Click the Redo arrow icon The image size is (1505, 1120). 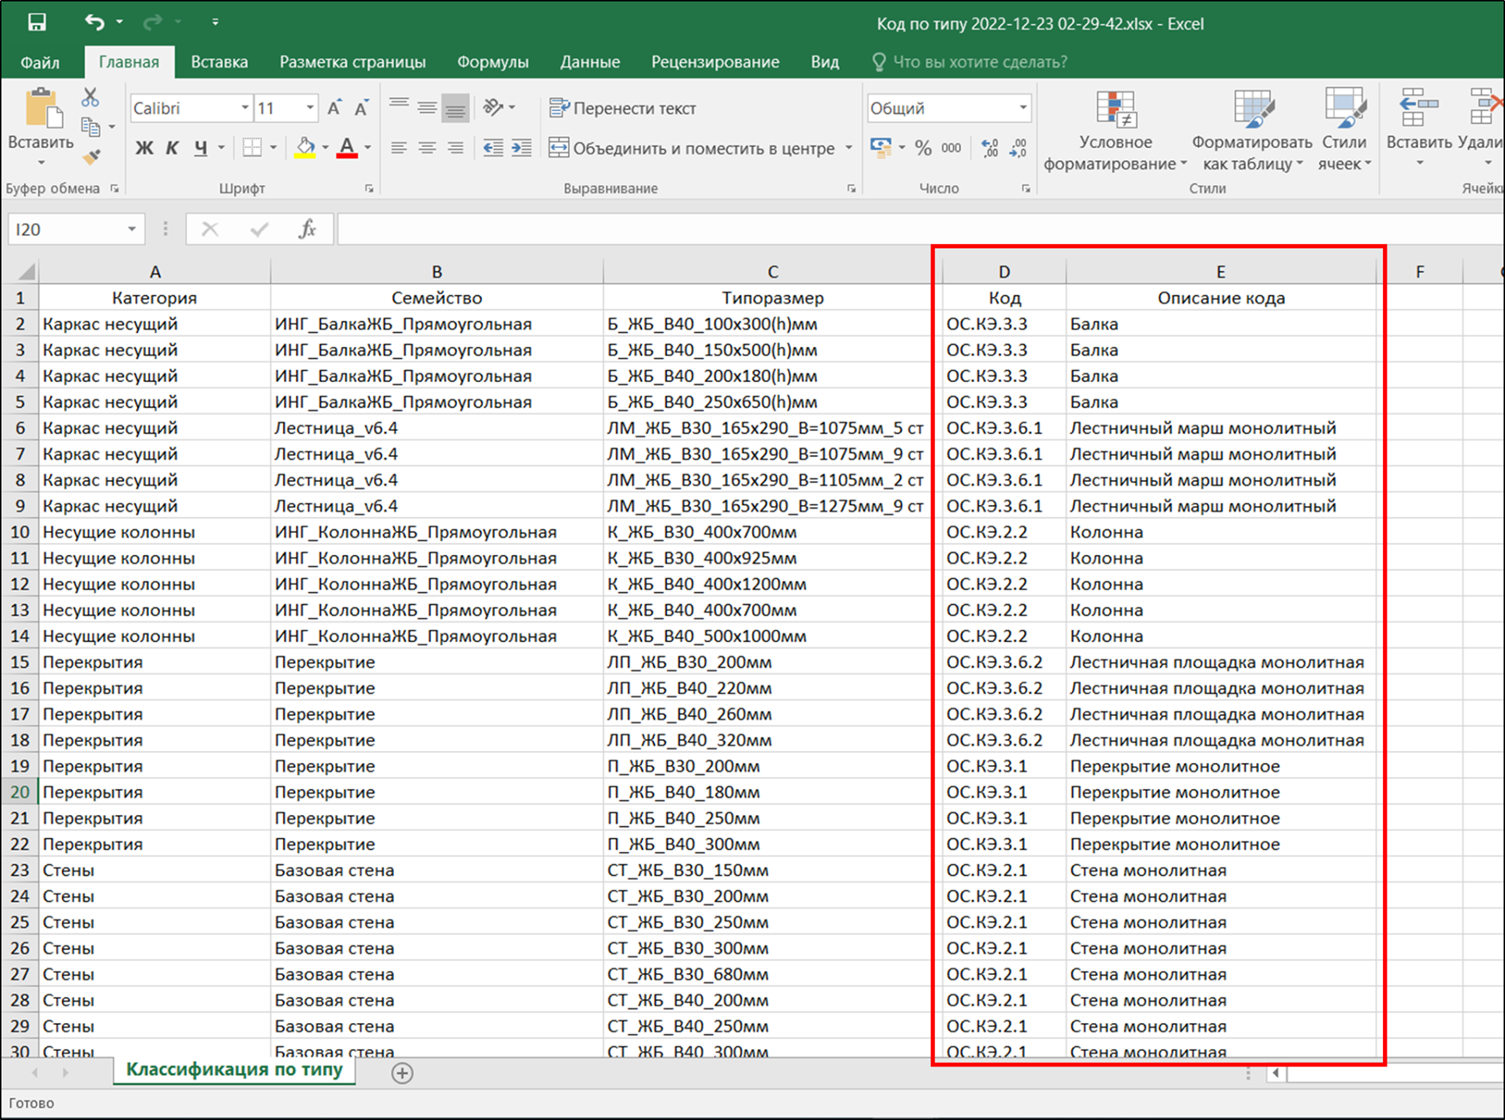coord(152,22)
